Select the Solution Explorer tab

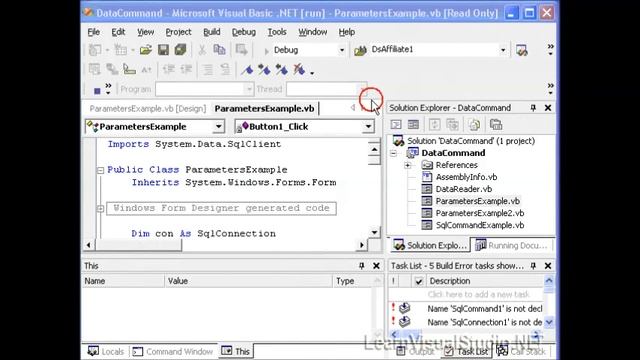(x=429, y=245)
